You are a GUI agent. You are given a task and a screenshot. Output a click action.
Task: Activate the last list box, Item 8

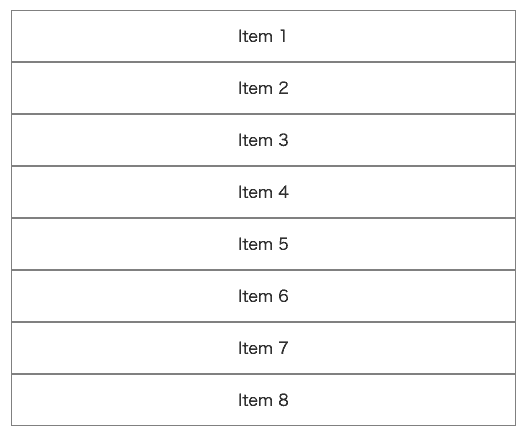[263, 400]
